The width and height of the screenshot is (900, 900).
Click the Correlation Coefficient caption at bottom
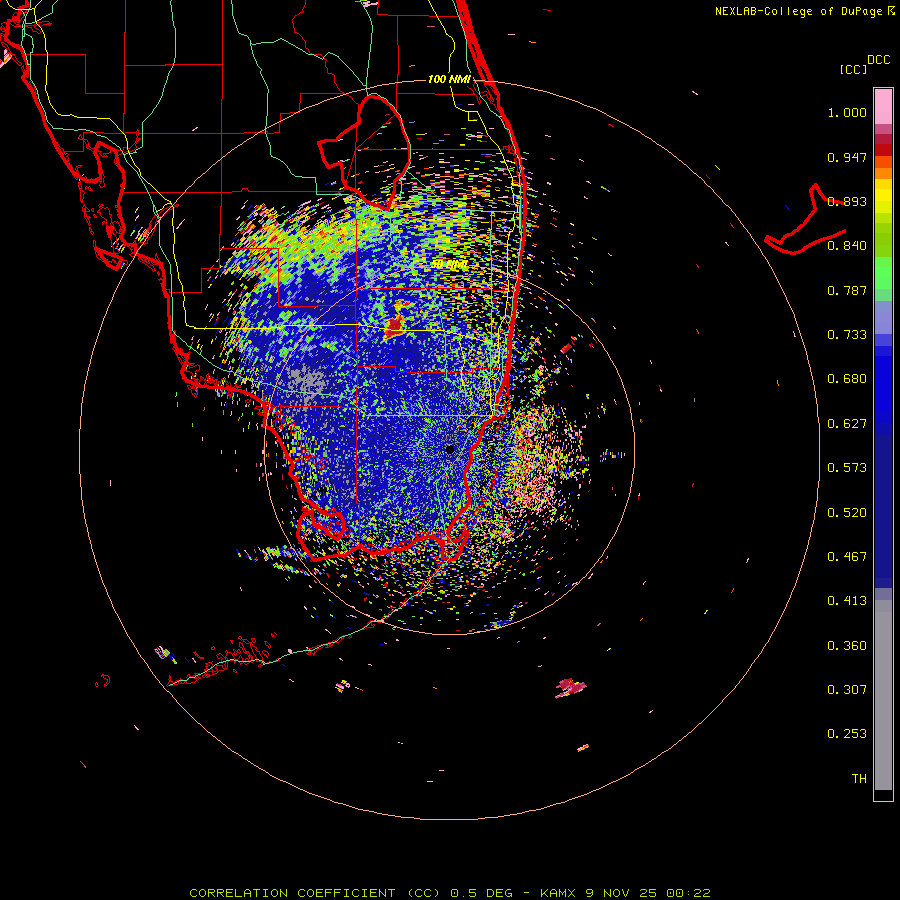tap(449, 893)
